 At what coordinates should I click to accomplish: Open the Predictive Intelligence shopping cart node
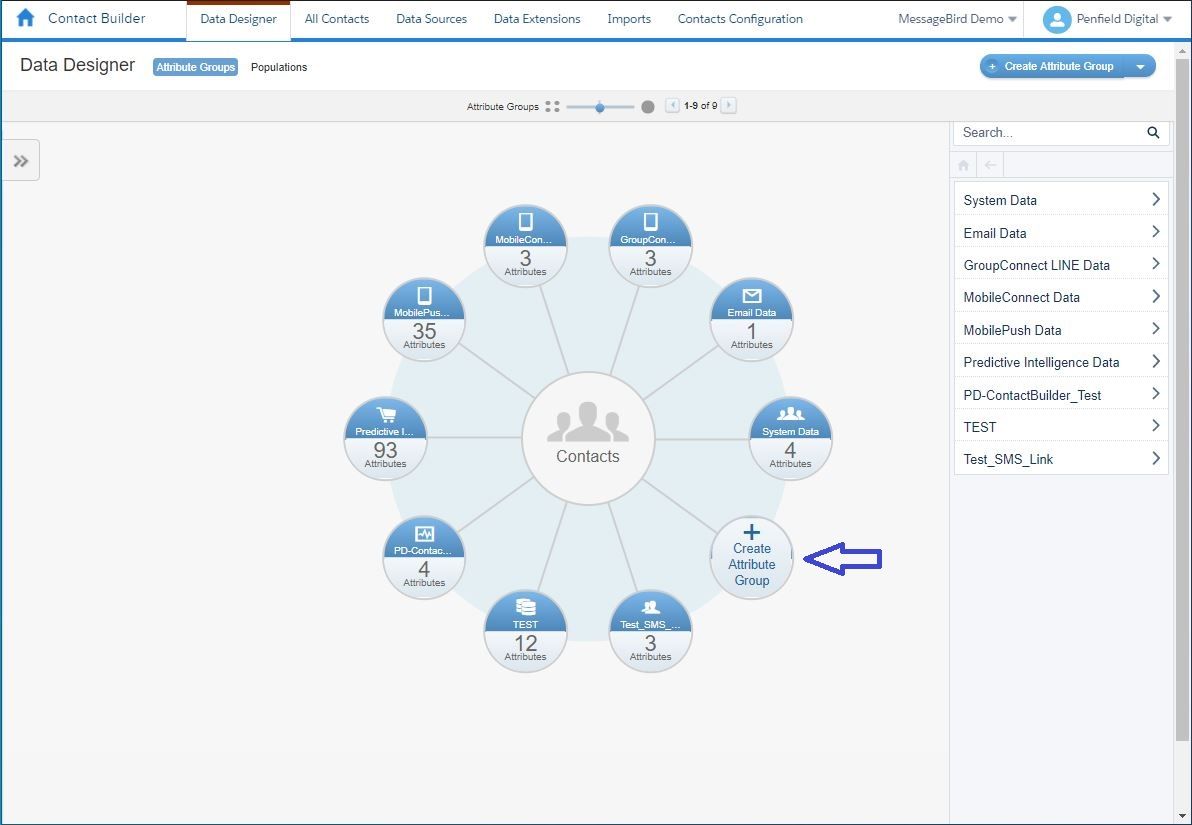tap(385, 439)
